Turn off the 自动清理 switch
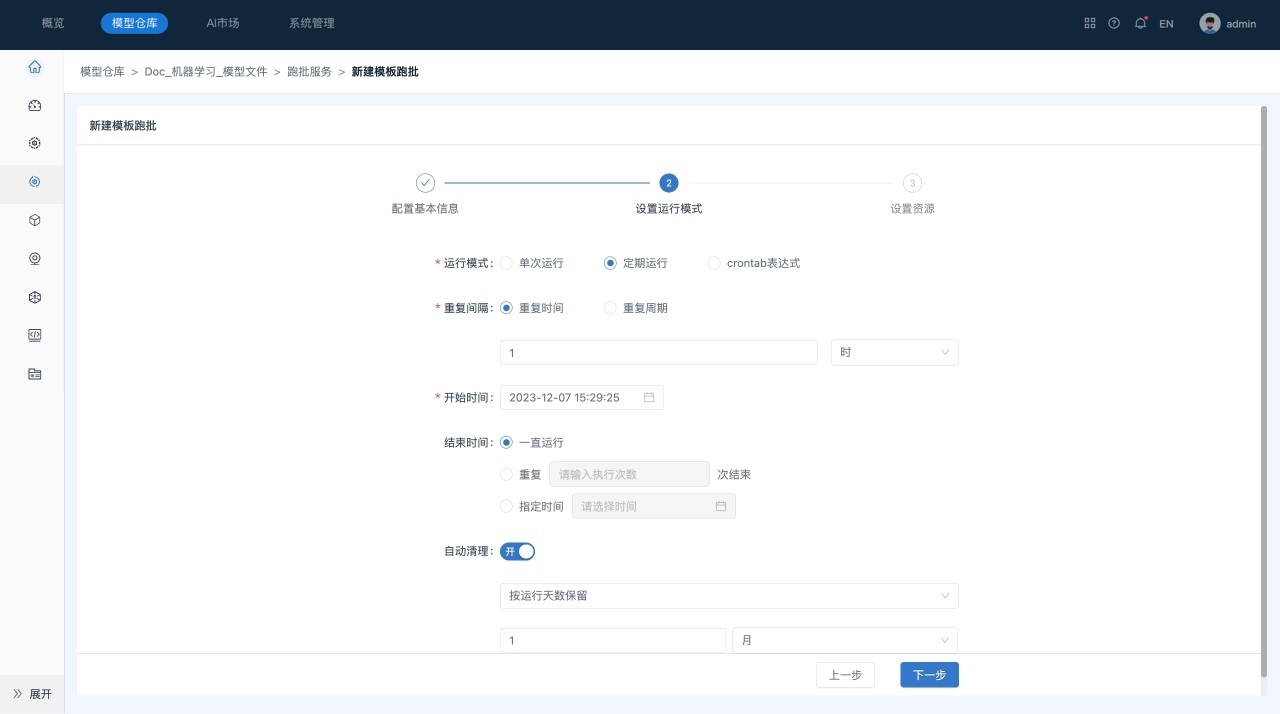Image resolution: width=1280 pixels, height=714 pixels. pyautogui.click(x=518, y=551)
